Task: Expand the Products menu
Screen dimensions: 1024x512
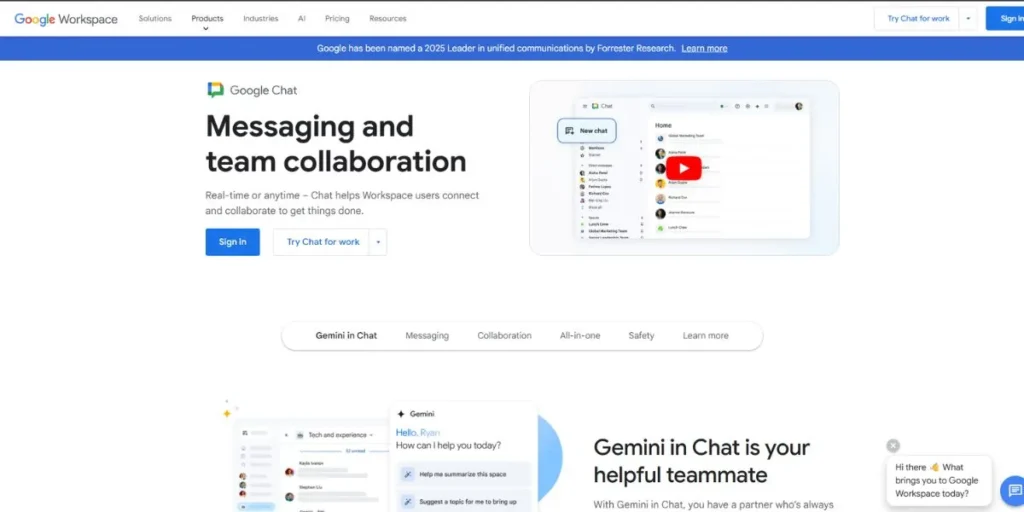Action: pos(207,18)
